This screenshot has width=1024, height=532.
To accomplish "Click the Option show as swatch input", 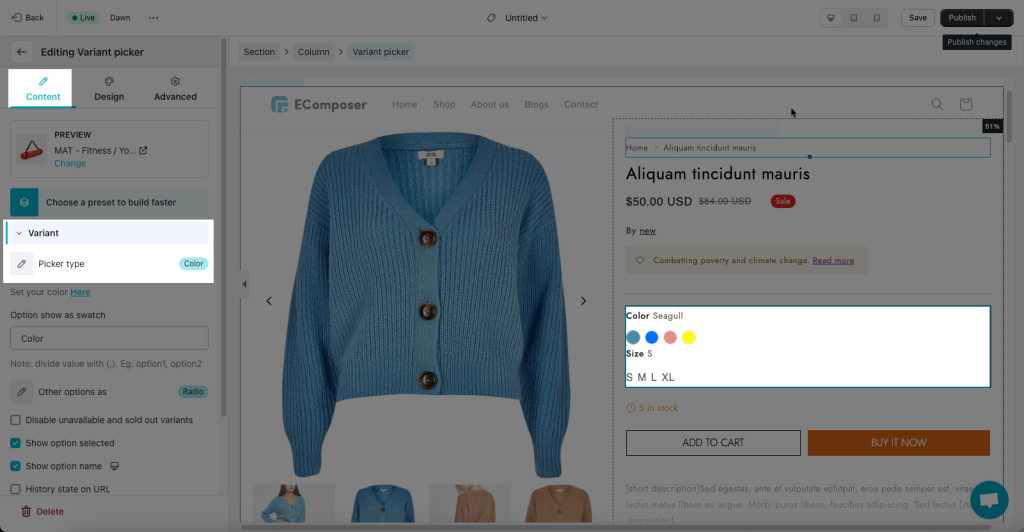I will 109,338.
